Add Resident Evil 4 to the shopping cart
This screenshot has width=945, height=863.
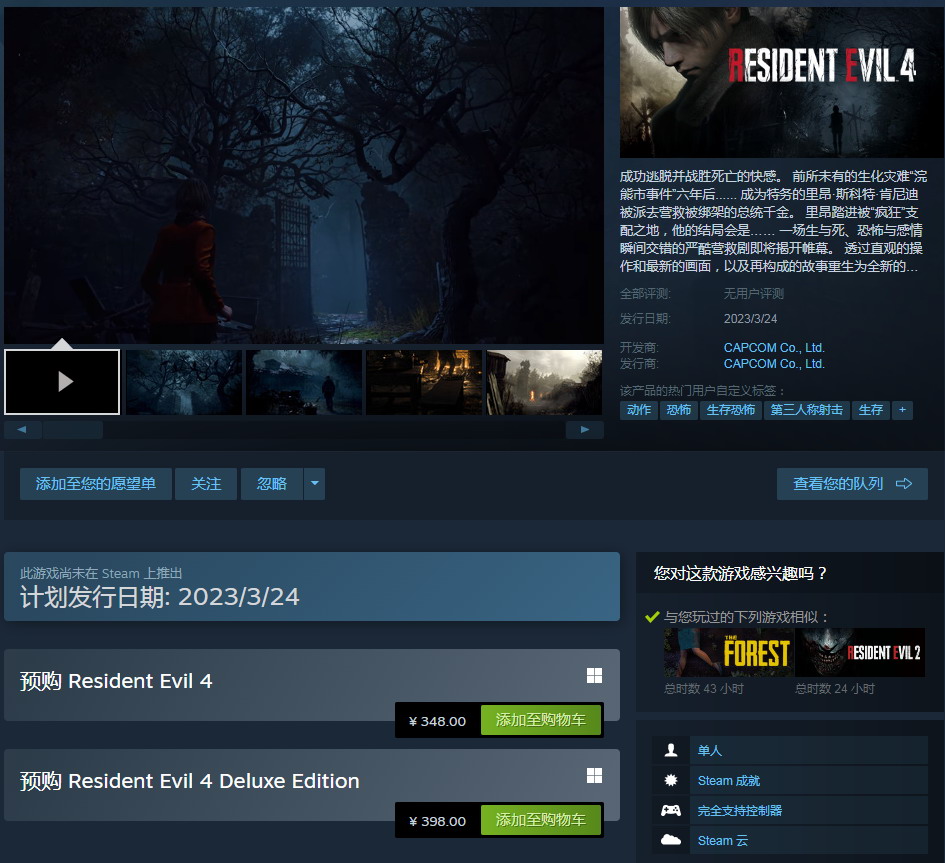coord(541,719)
